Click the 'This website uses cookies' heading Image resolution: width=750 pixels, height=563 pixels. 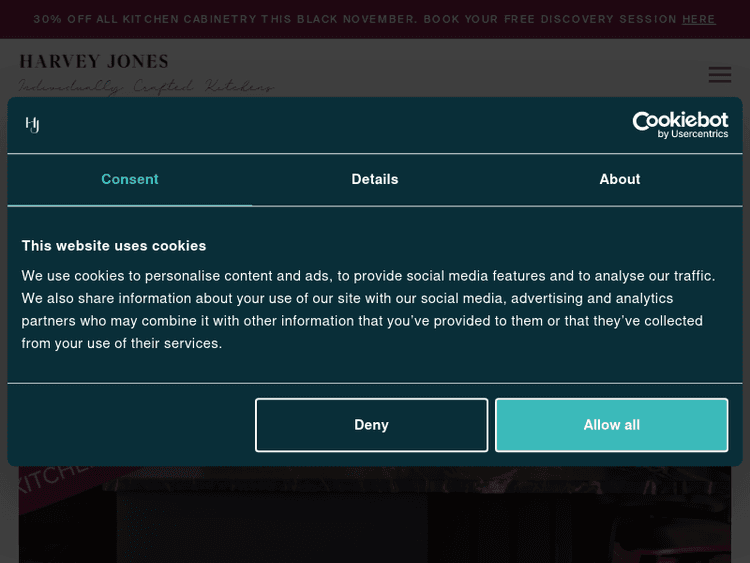114,245
